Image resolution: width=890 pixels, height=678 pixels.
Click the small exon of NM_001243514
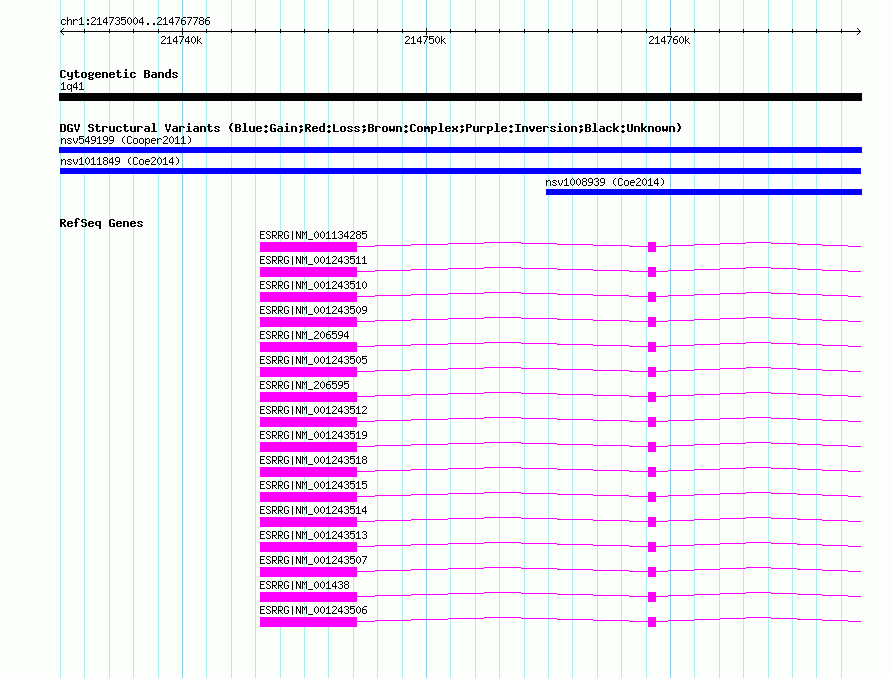click(x=652, y=522)
